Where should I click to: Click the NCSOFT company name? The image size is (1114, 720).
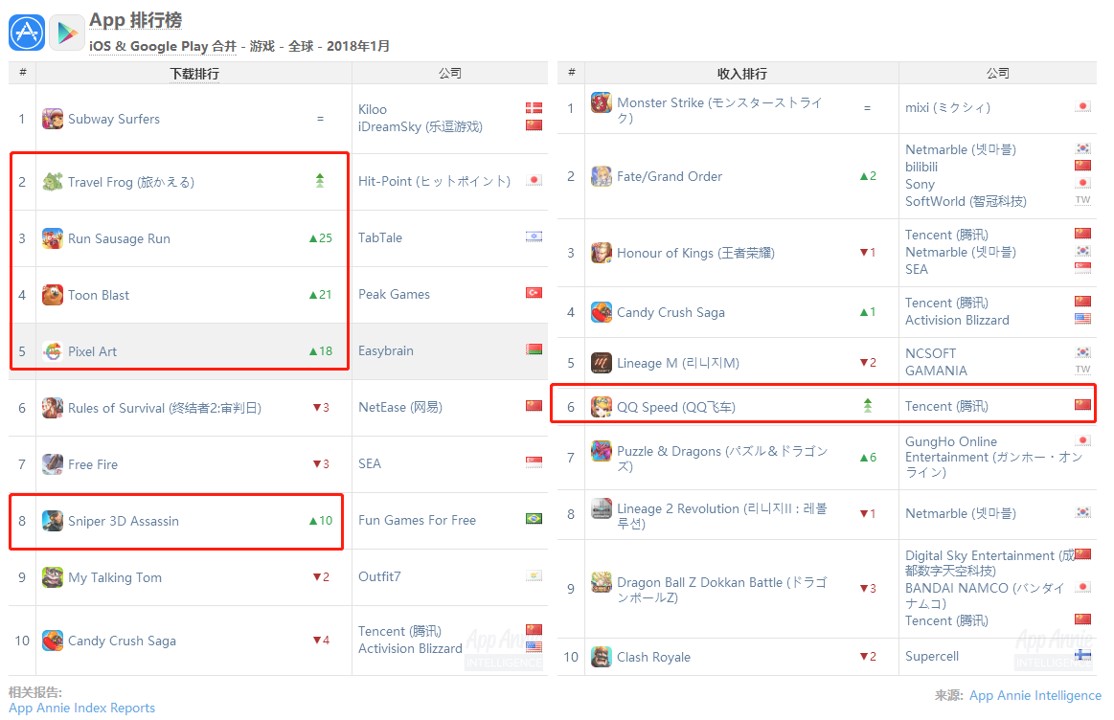[930, 353]
